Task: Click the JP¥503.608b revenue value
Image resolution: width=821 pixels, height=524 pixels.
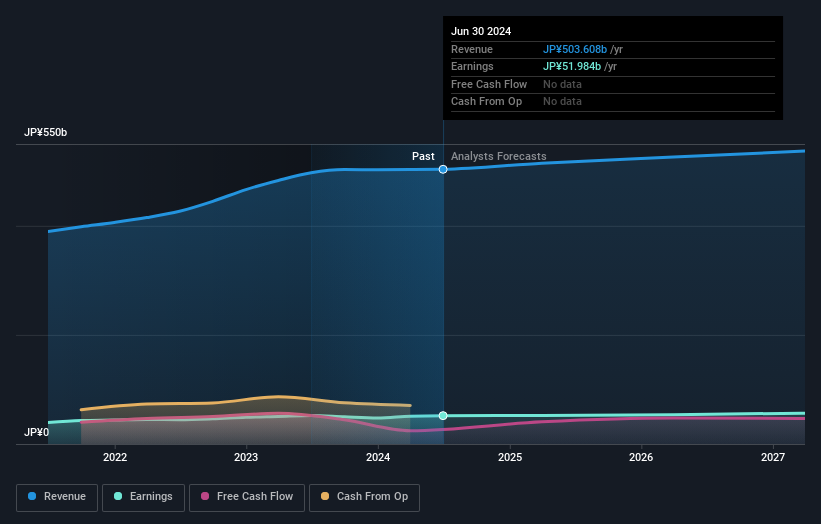Action: pyautogui.click(x=574, y=49)
